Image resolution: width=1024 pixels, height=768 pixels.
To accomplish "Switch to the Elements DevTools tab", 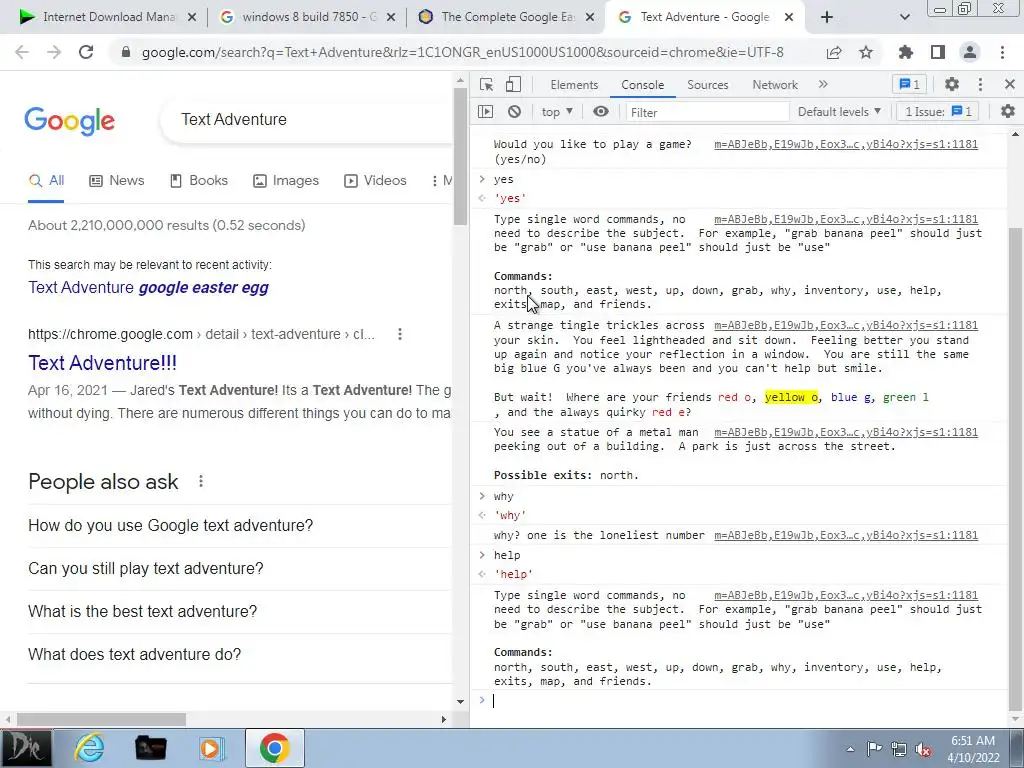I will (574, 85).
